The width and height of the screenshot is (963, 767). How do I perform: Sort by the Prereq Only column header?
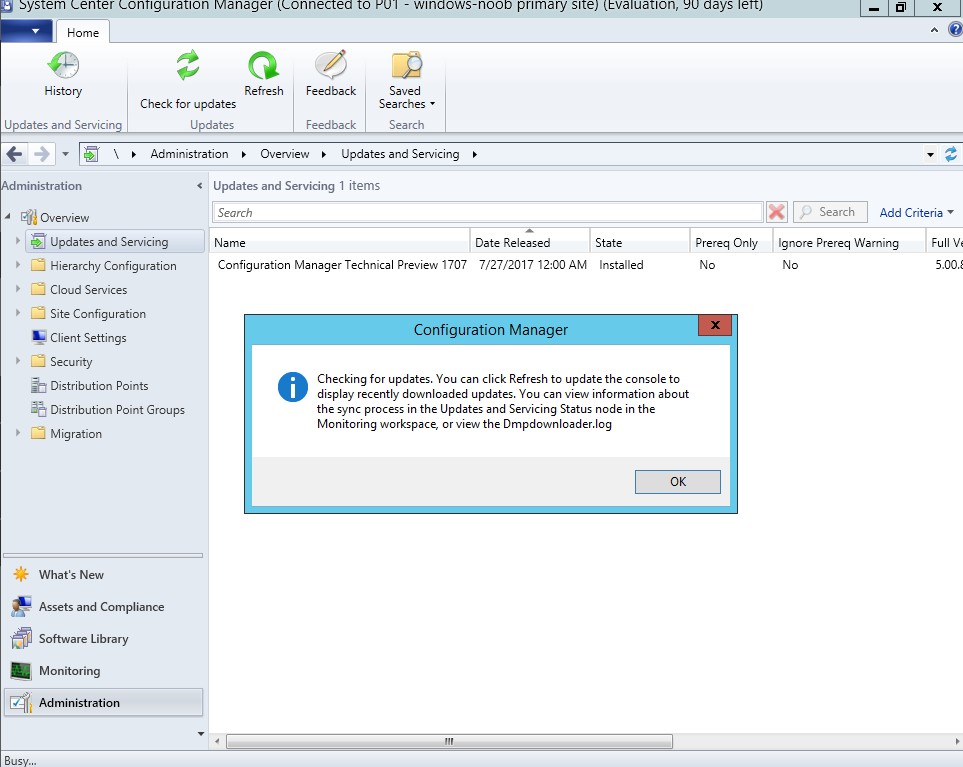coord(731,243)
